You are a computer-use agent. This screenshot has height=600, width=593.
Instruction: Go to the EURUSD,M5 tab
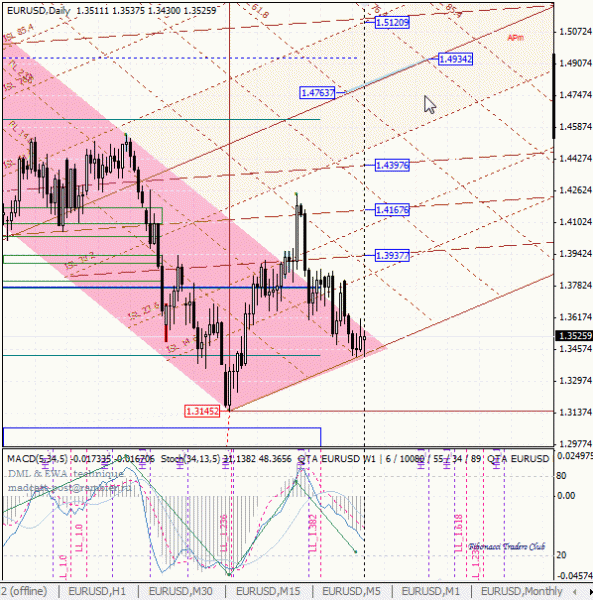(351, 591)
